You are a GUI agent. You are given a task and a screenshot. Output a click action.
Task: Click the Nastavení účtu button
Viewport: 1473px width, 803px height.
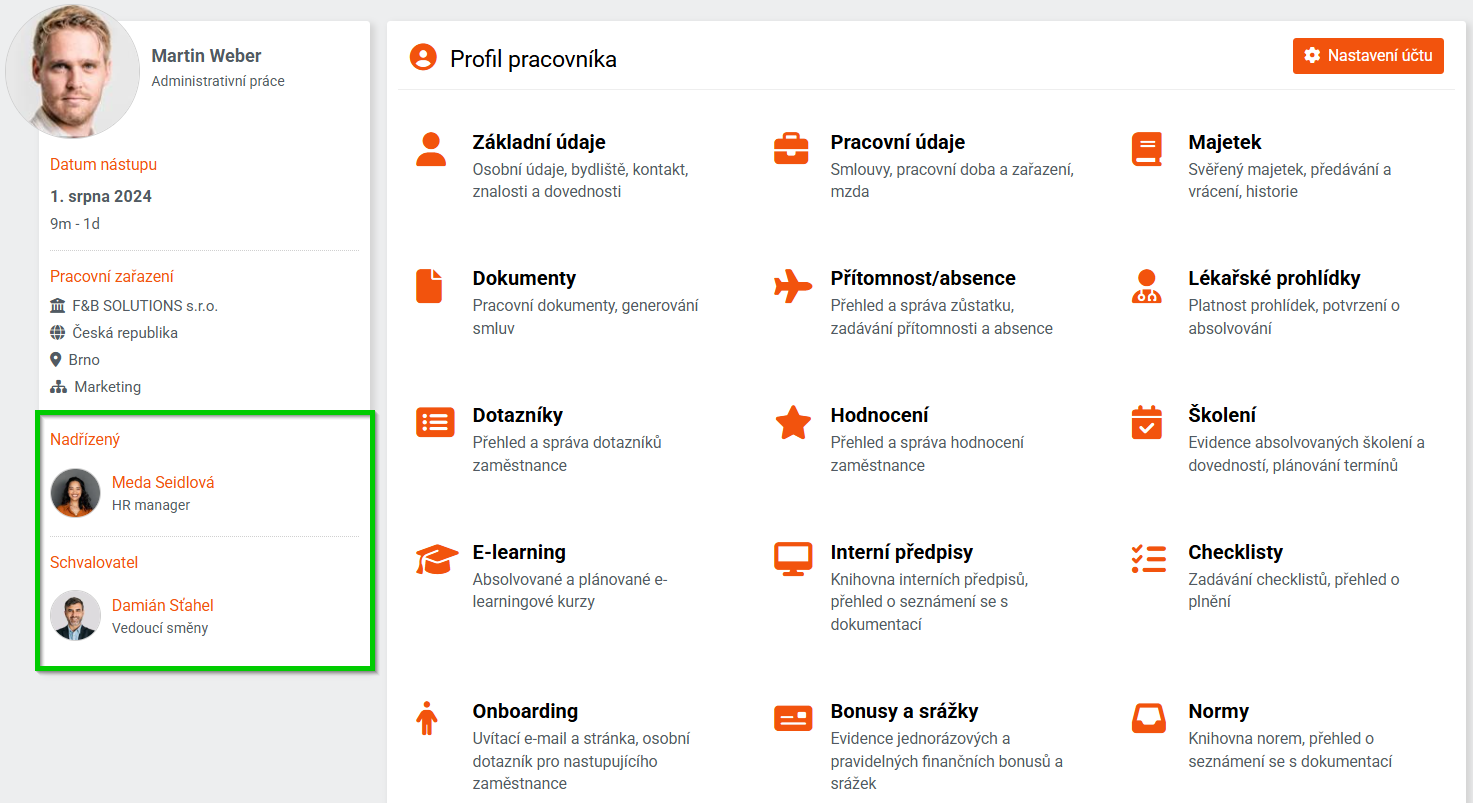pos(1368,56)
